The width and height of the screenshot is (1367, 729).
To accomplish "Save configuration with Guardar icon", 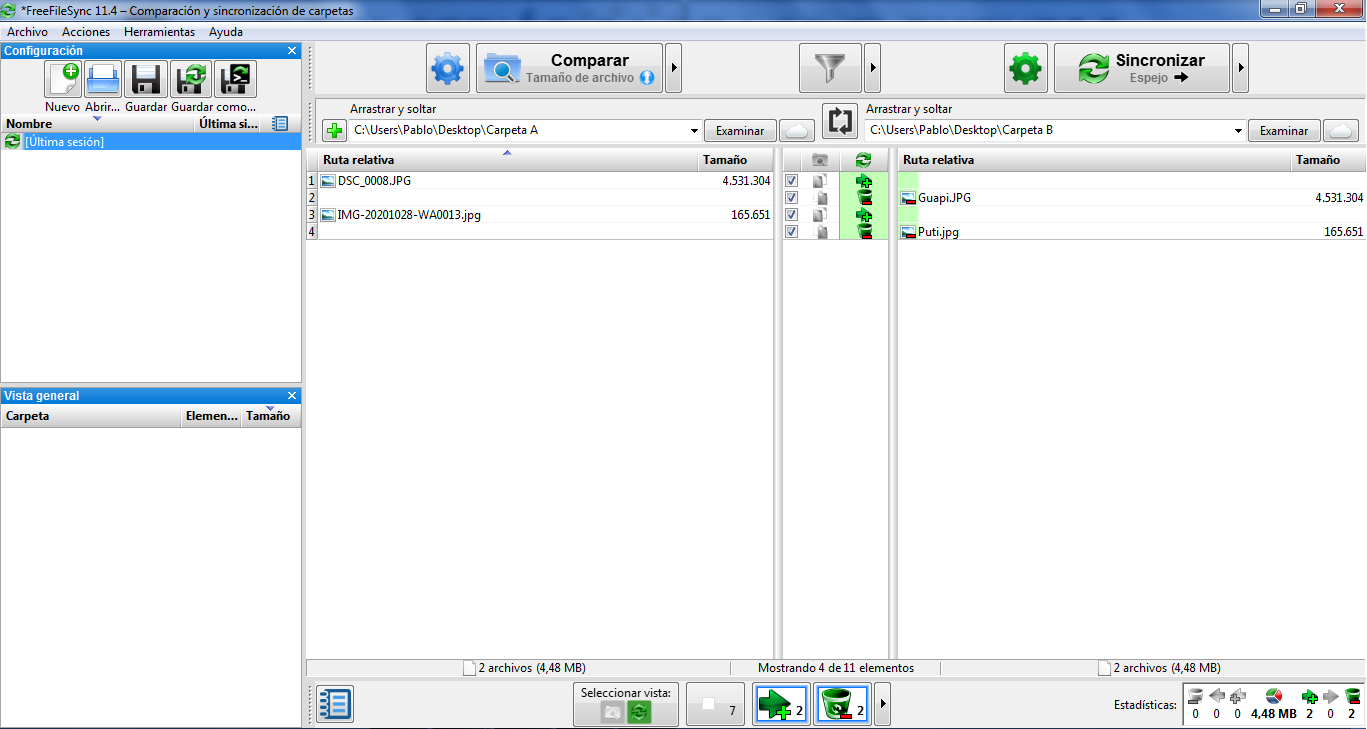I will click(x=146, y=79).
